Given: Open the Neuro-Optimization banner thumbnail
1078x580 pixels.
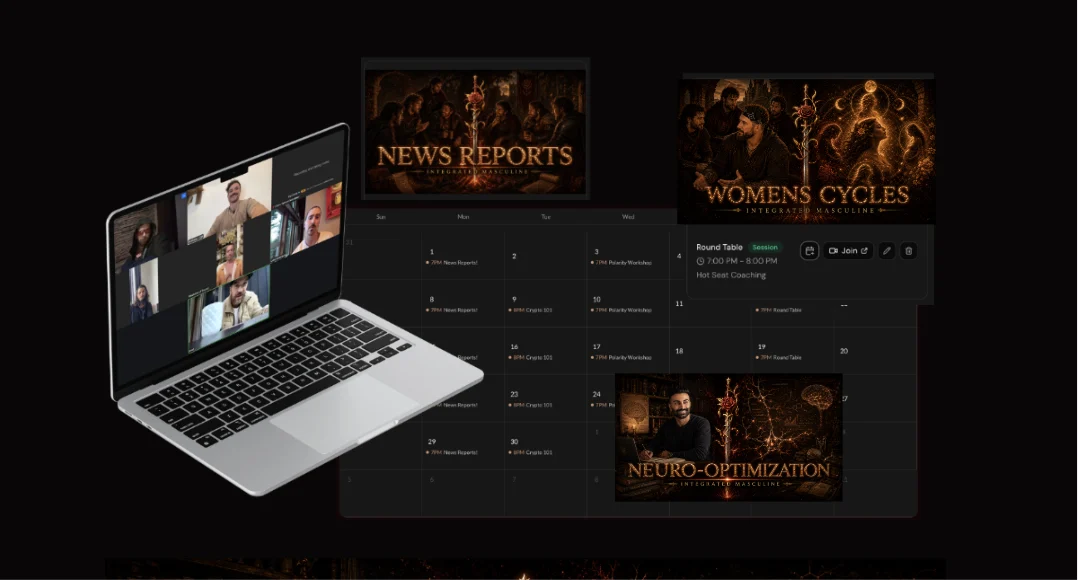Looking at the screenshot, I should pos(729,437).
